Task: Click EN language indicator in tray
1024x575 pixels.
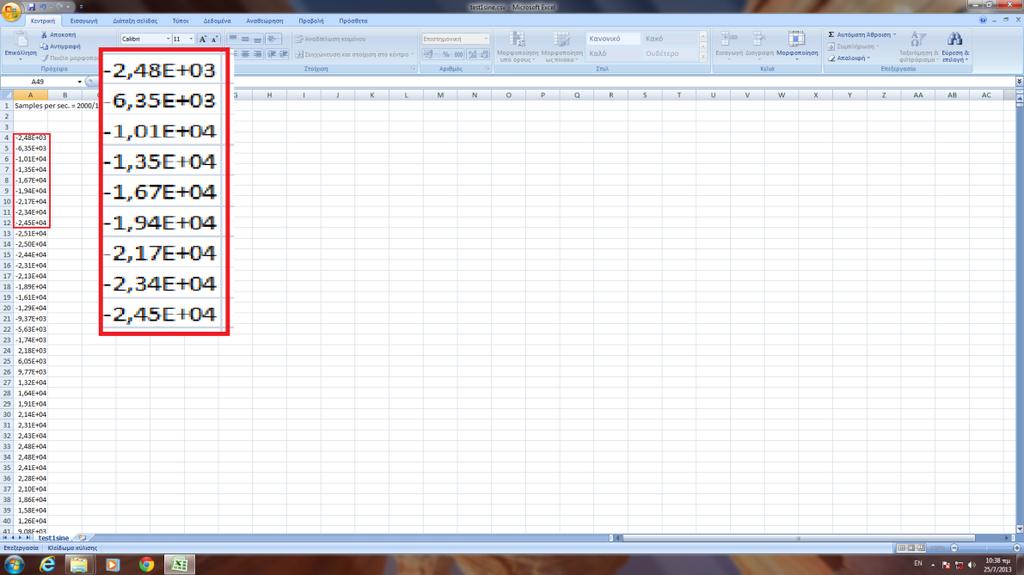Action: click(918, 564)
